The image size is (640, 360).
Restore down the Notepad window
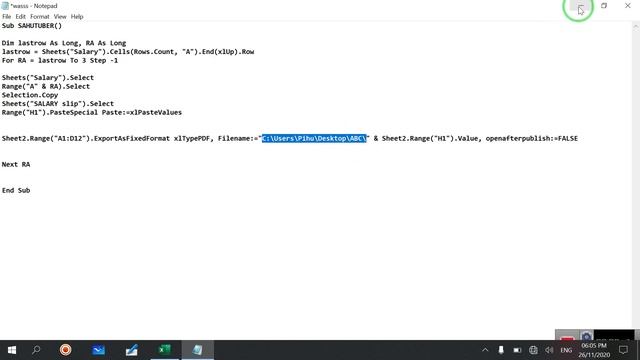point(604,6)
